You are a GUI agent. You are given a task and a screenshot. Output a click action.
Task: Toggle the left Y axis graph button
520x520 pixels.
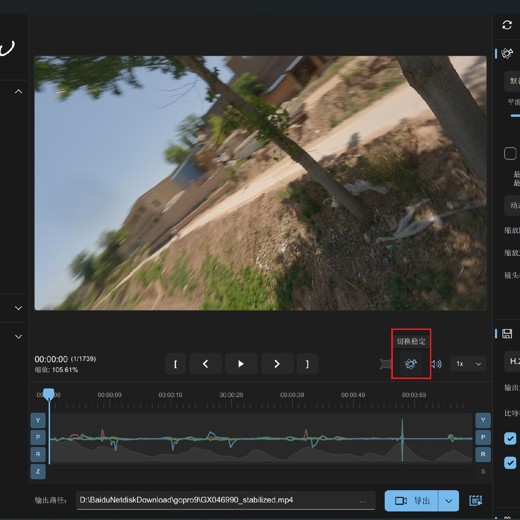(x=38, y=421)
